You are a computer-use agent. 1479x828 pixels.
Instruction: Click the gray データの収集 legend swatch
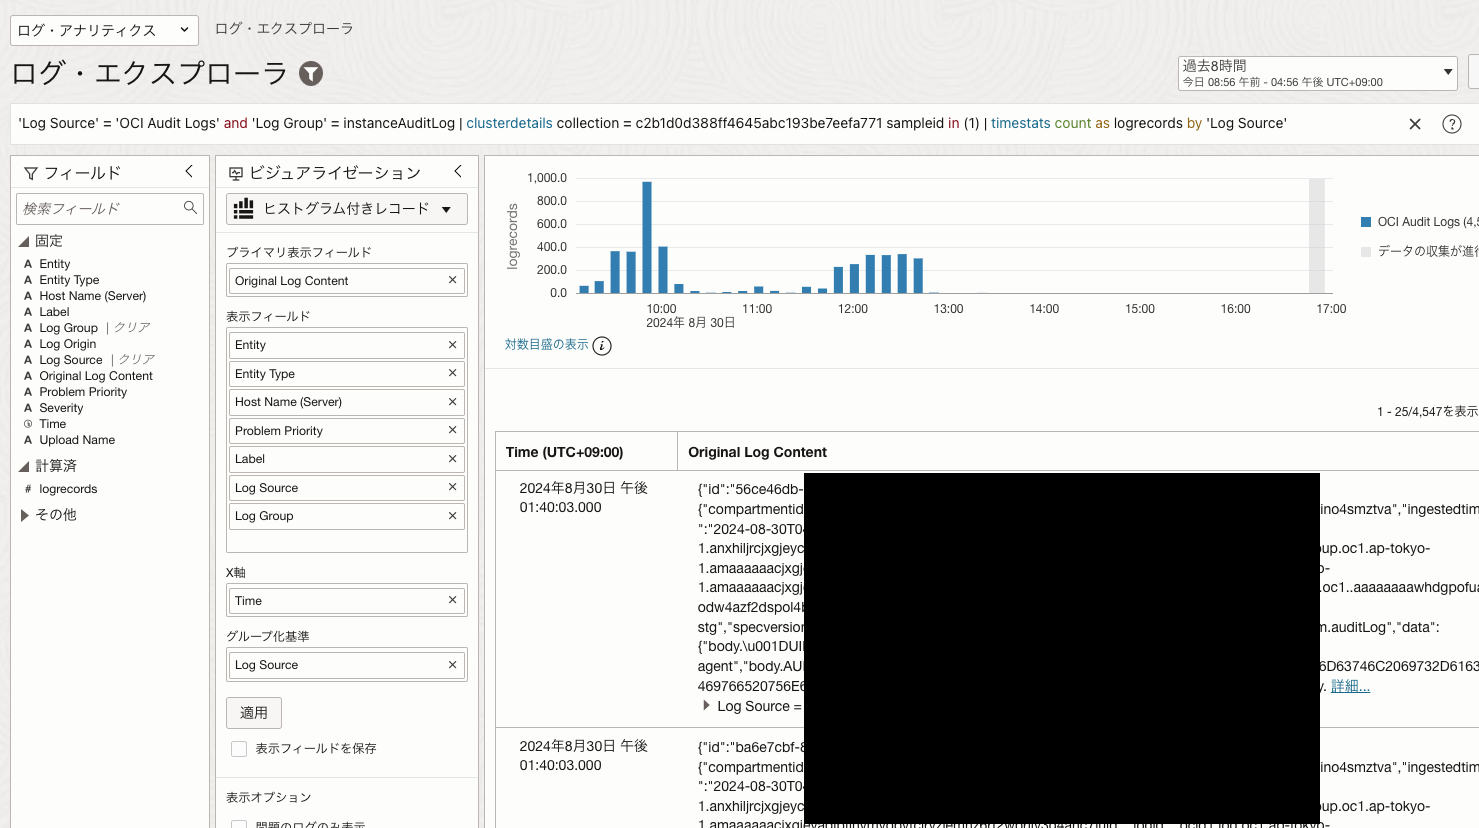tap(1366, 252)
